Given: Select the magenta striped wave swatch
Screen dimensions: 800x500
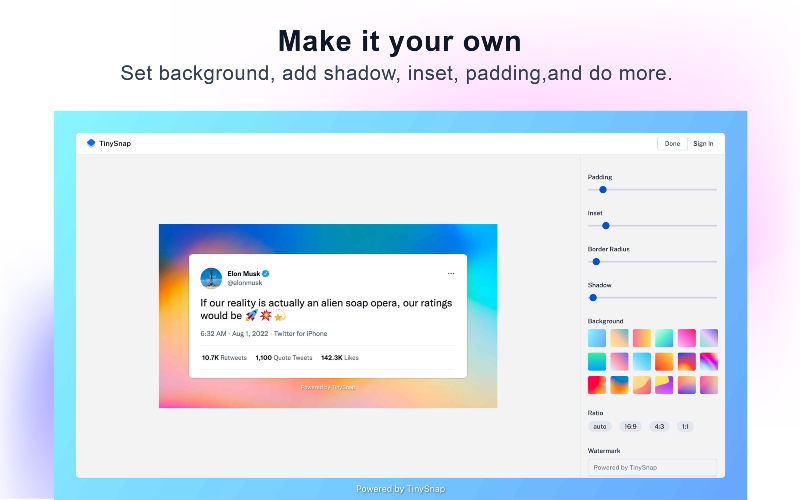Looking at the screenshot, I should pos(709,361).
